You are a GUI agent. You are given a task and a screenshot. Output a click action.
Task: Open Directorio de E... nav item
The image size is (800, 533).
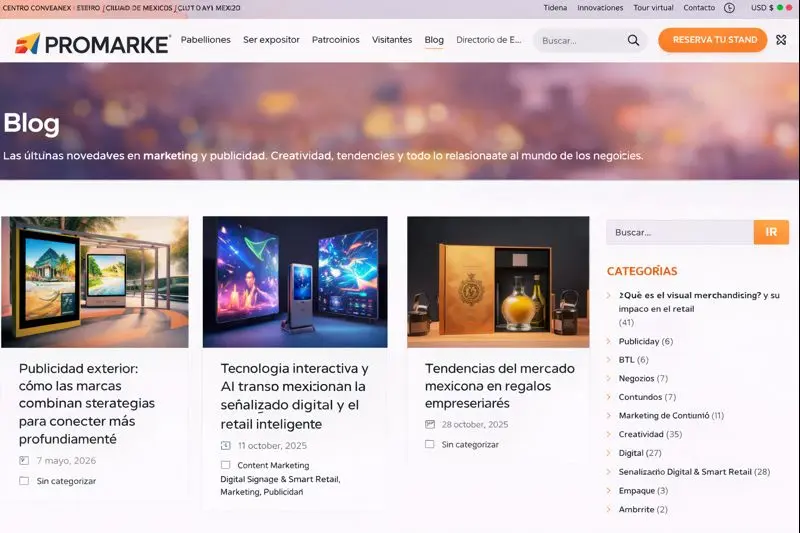(x=489, y=40)
